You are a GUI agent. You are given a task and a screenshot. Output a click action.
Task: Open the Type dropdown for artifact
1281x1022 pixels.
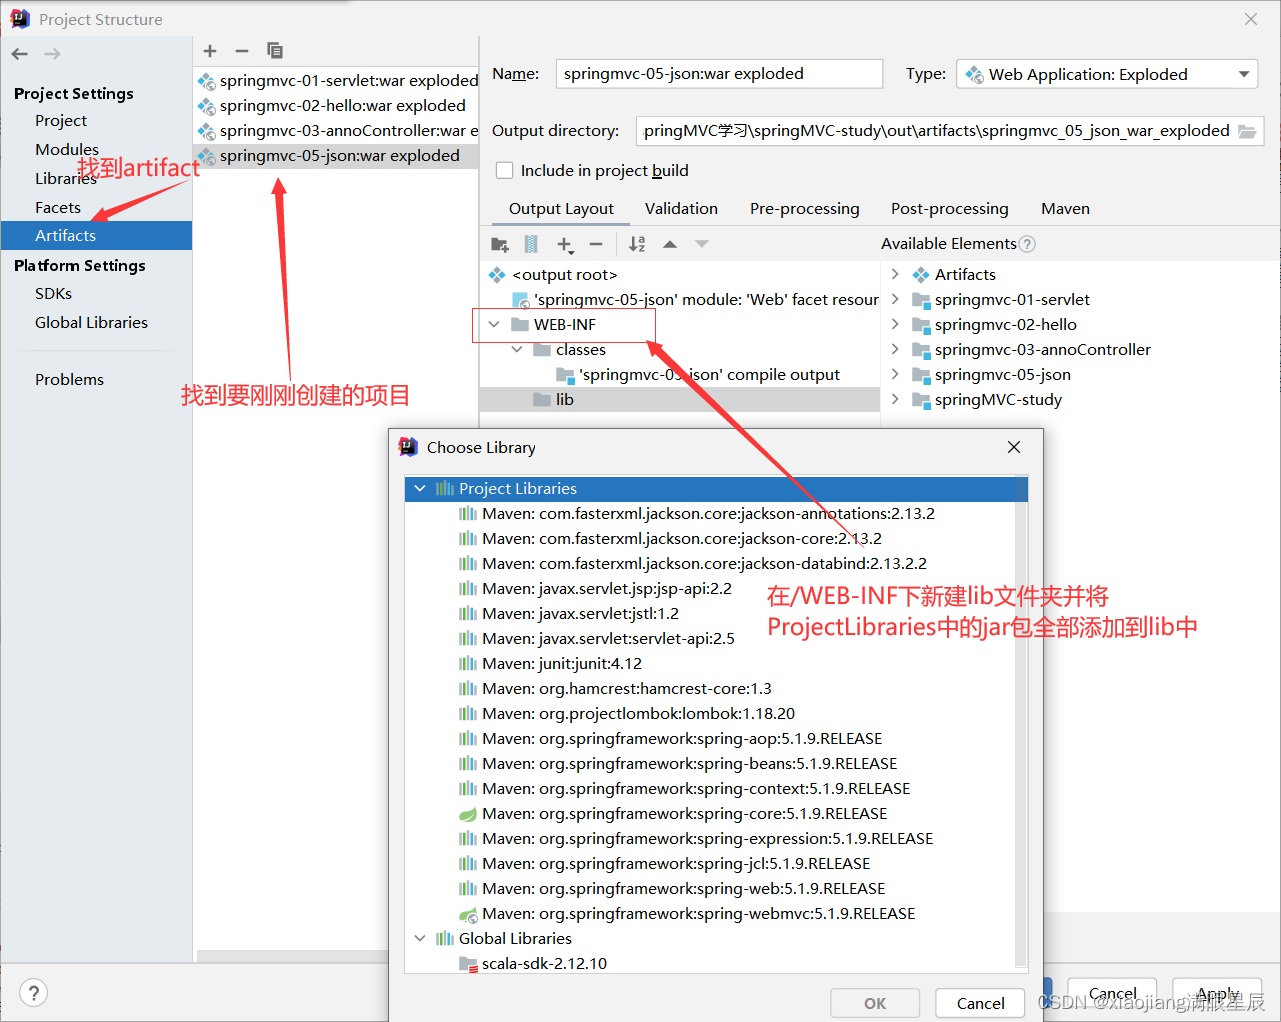(x=1107, y=74)
